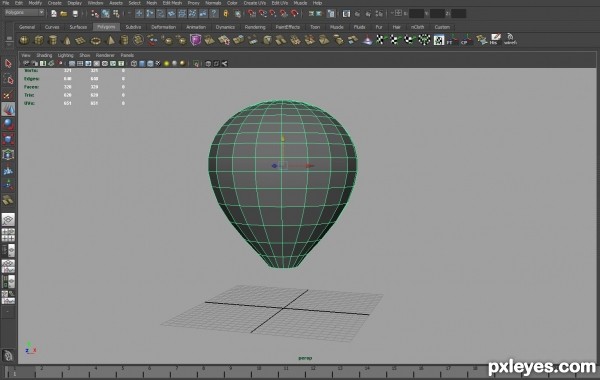Create a polygon pyramid from shelf
Image resolution: width=600 pixels, height=380 pixels.
click(110, 40)
